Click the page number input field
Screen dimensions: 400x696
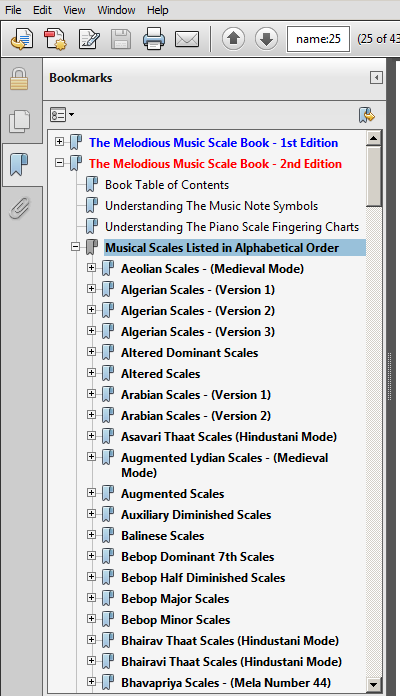coord(318,39)
